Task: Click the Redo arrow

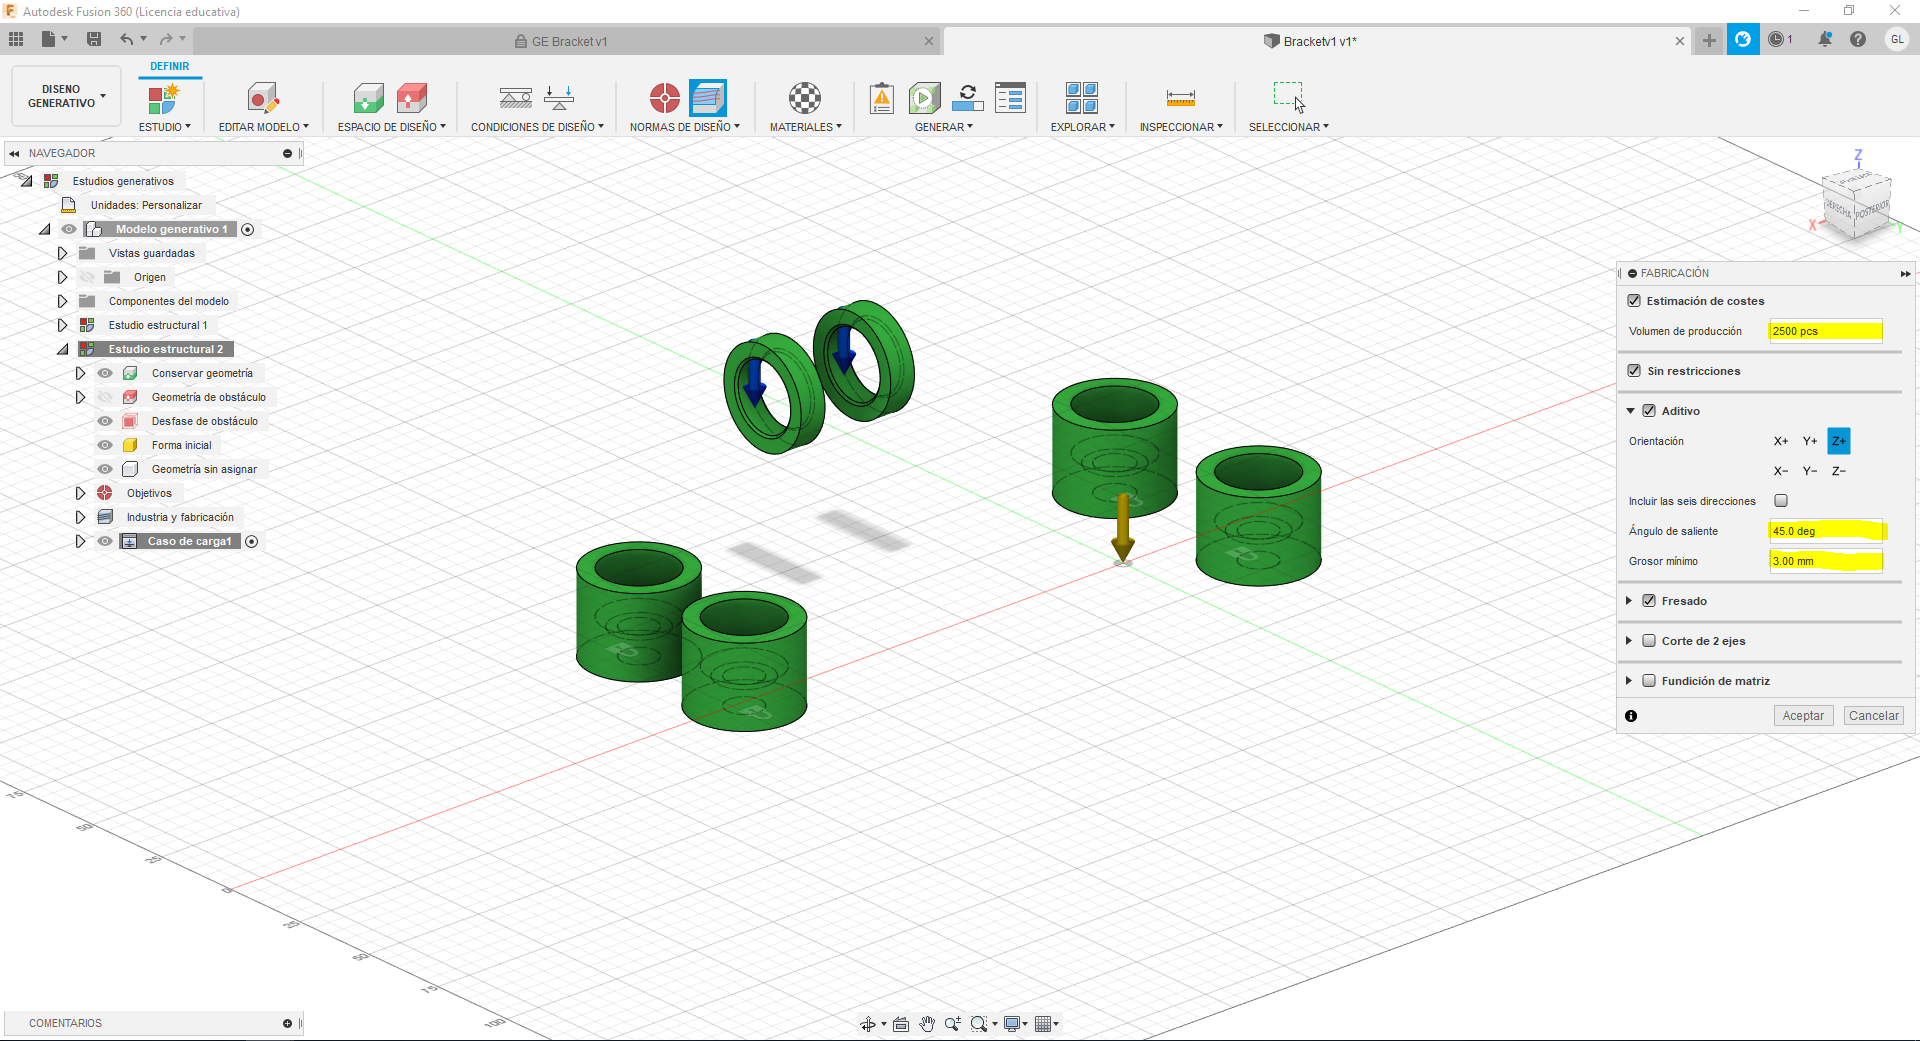Action: (166, 39)
